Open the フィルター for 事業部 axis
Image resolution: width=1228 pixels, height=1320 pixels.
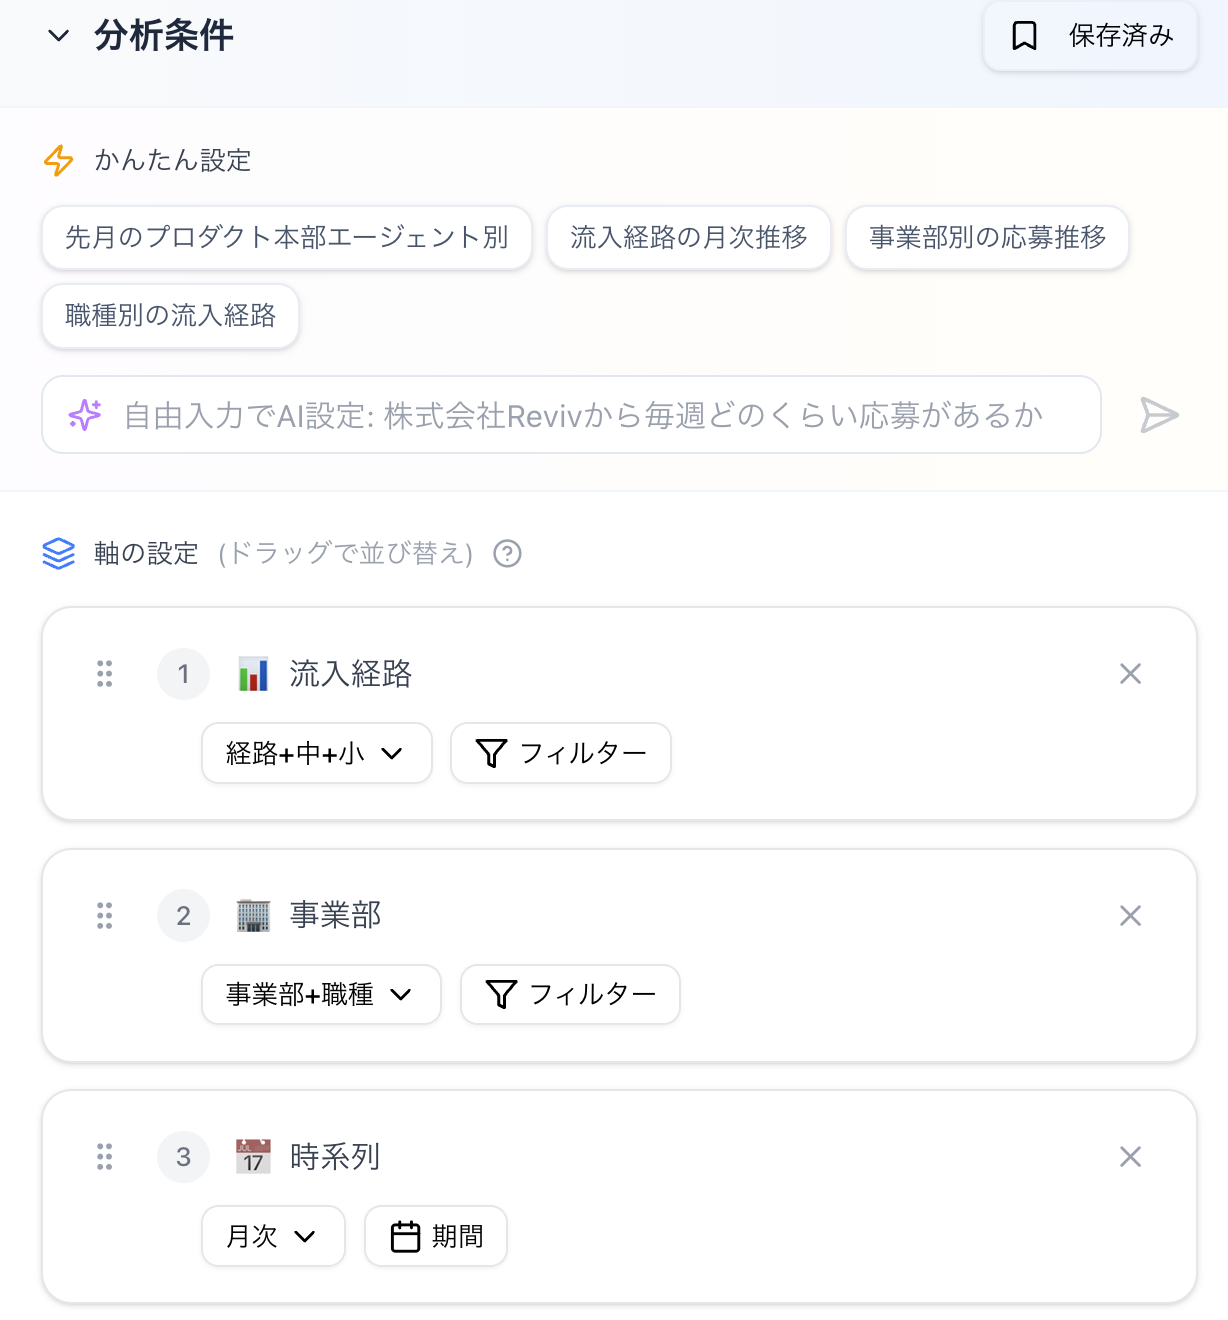[x=570, y=994]
